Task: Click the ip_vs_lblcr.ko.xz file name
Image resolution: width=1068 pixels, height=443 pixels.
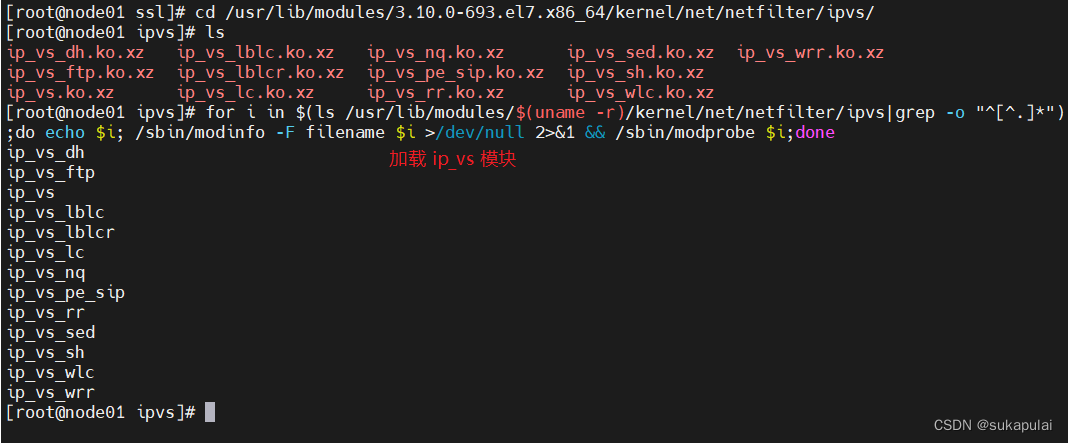Action: [x=261, y=72]
